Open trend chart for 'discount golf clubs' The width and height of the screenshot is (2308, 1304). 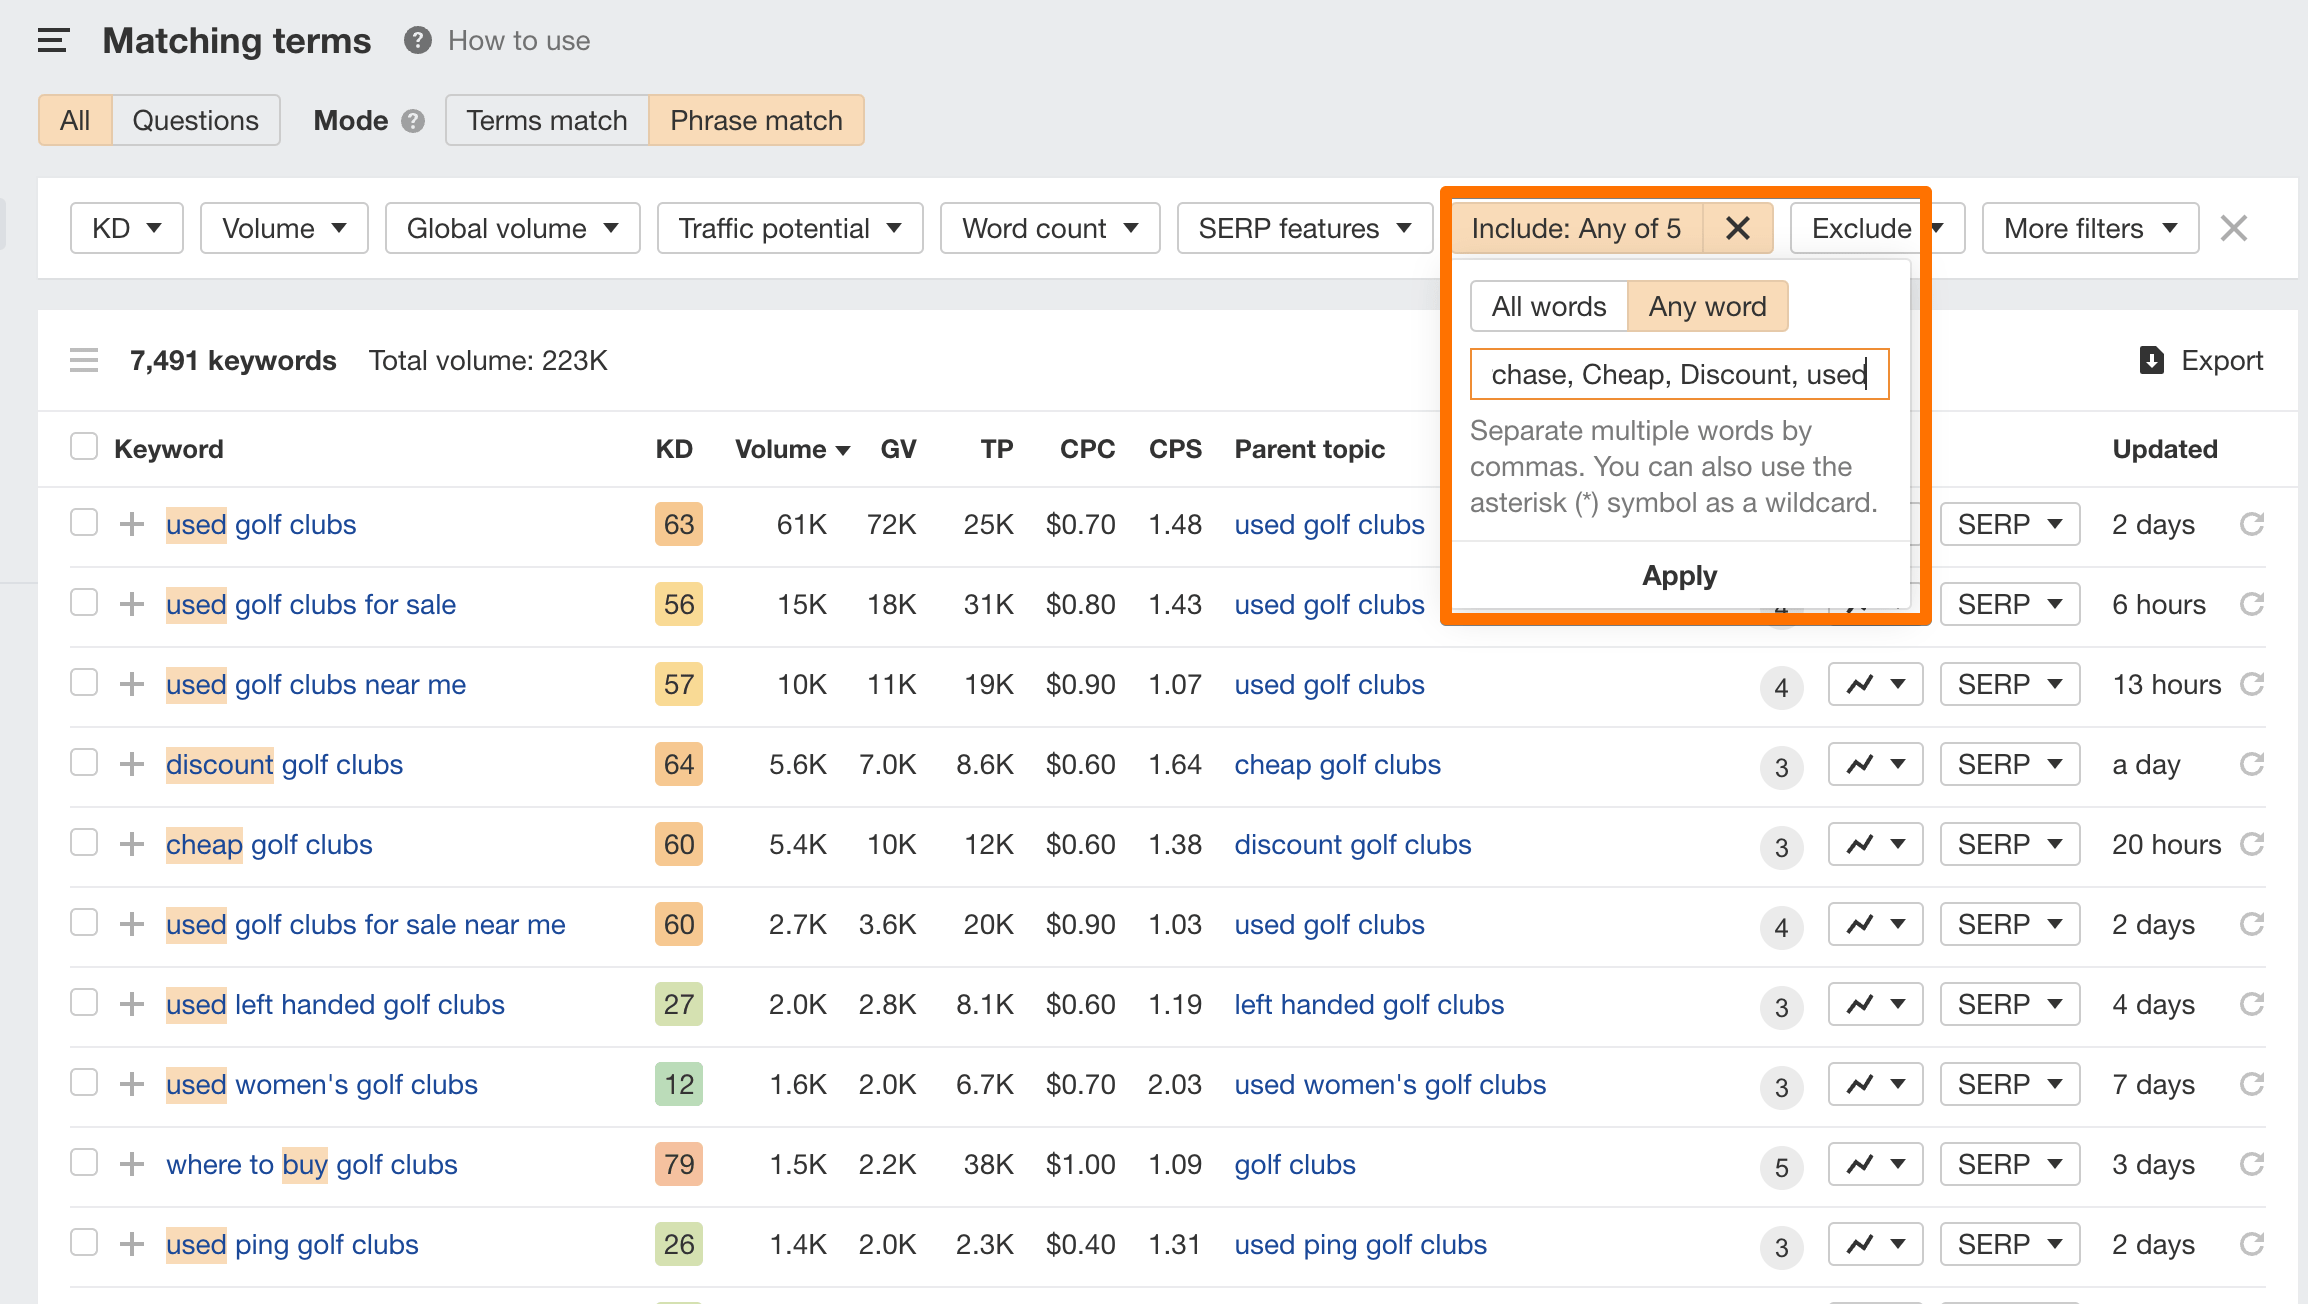pos(1875,764)
